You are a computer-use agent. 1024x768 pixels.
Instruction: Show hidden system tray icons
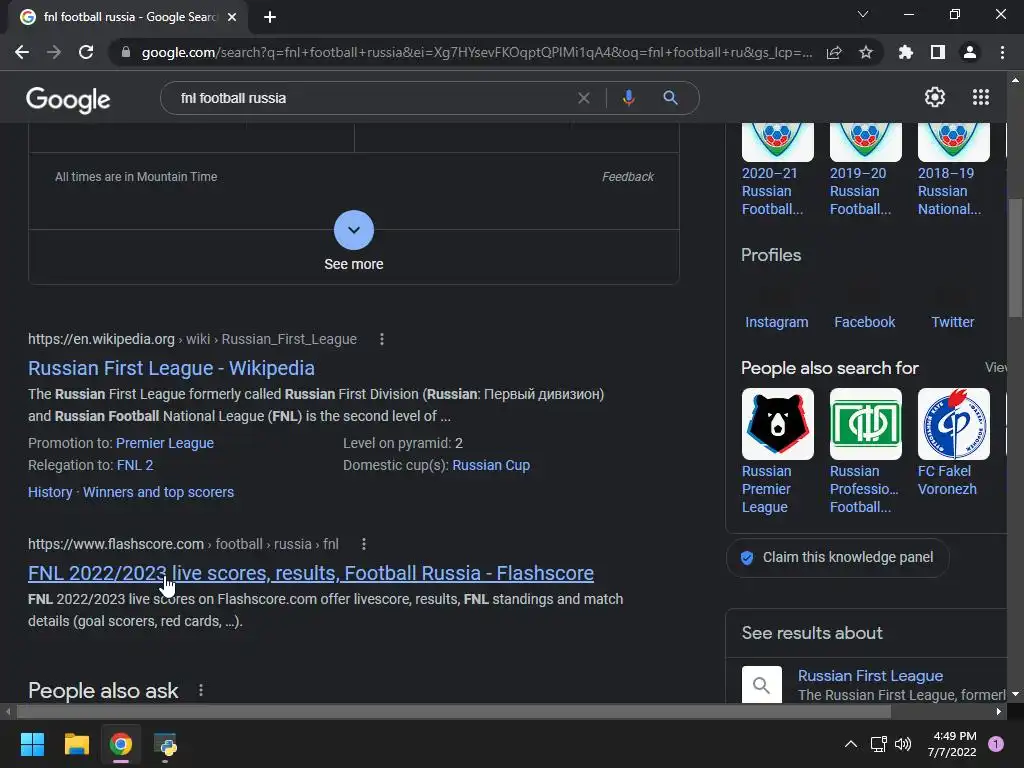click(851, 744)
